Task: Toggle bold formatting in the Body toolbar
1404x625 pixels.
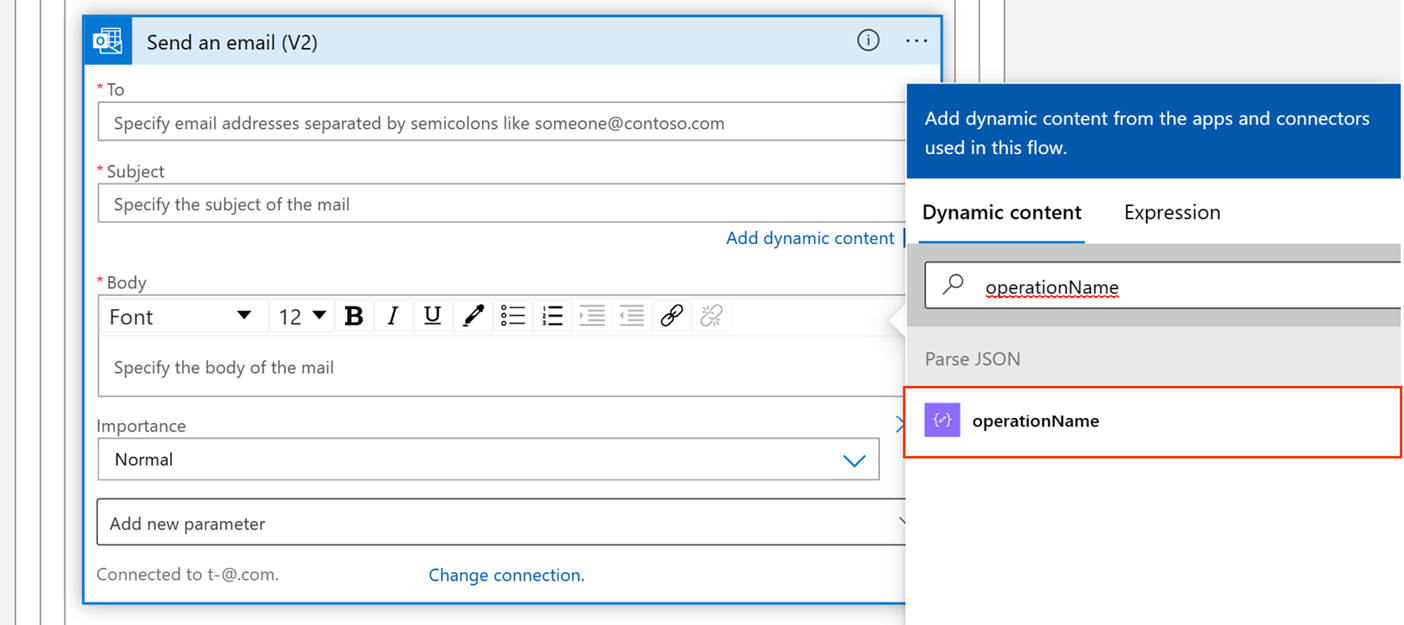Action: [353, 316]
